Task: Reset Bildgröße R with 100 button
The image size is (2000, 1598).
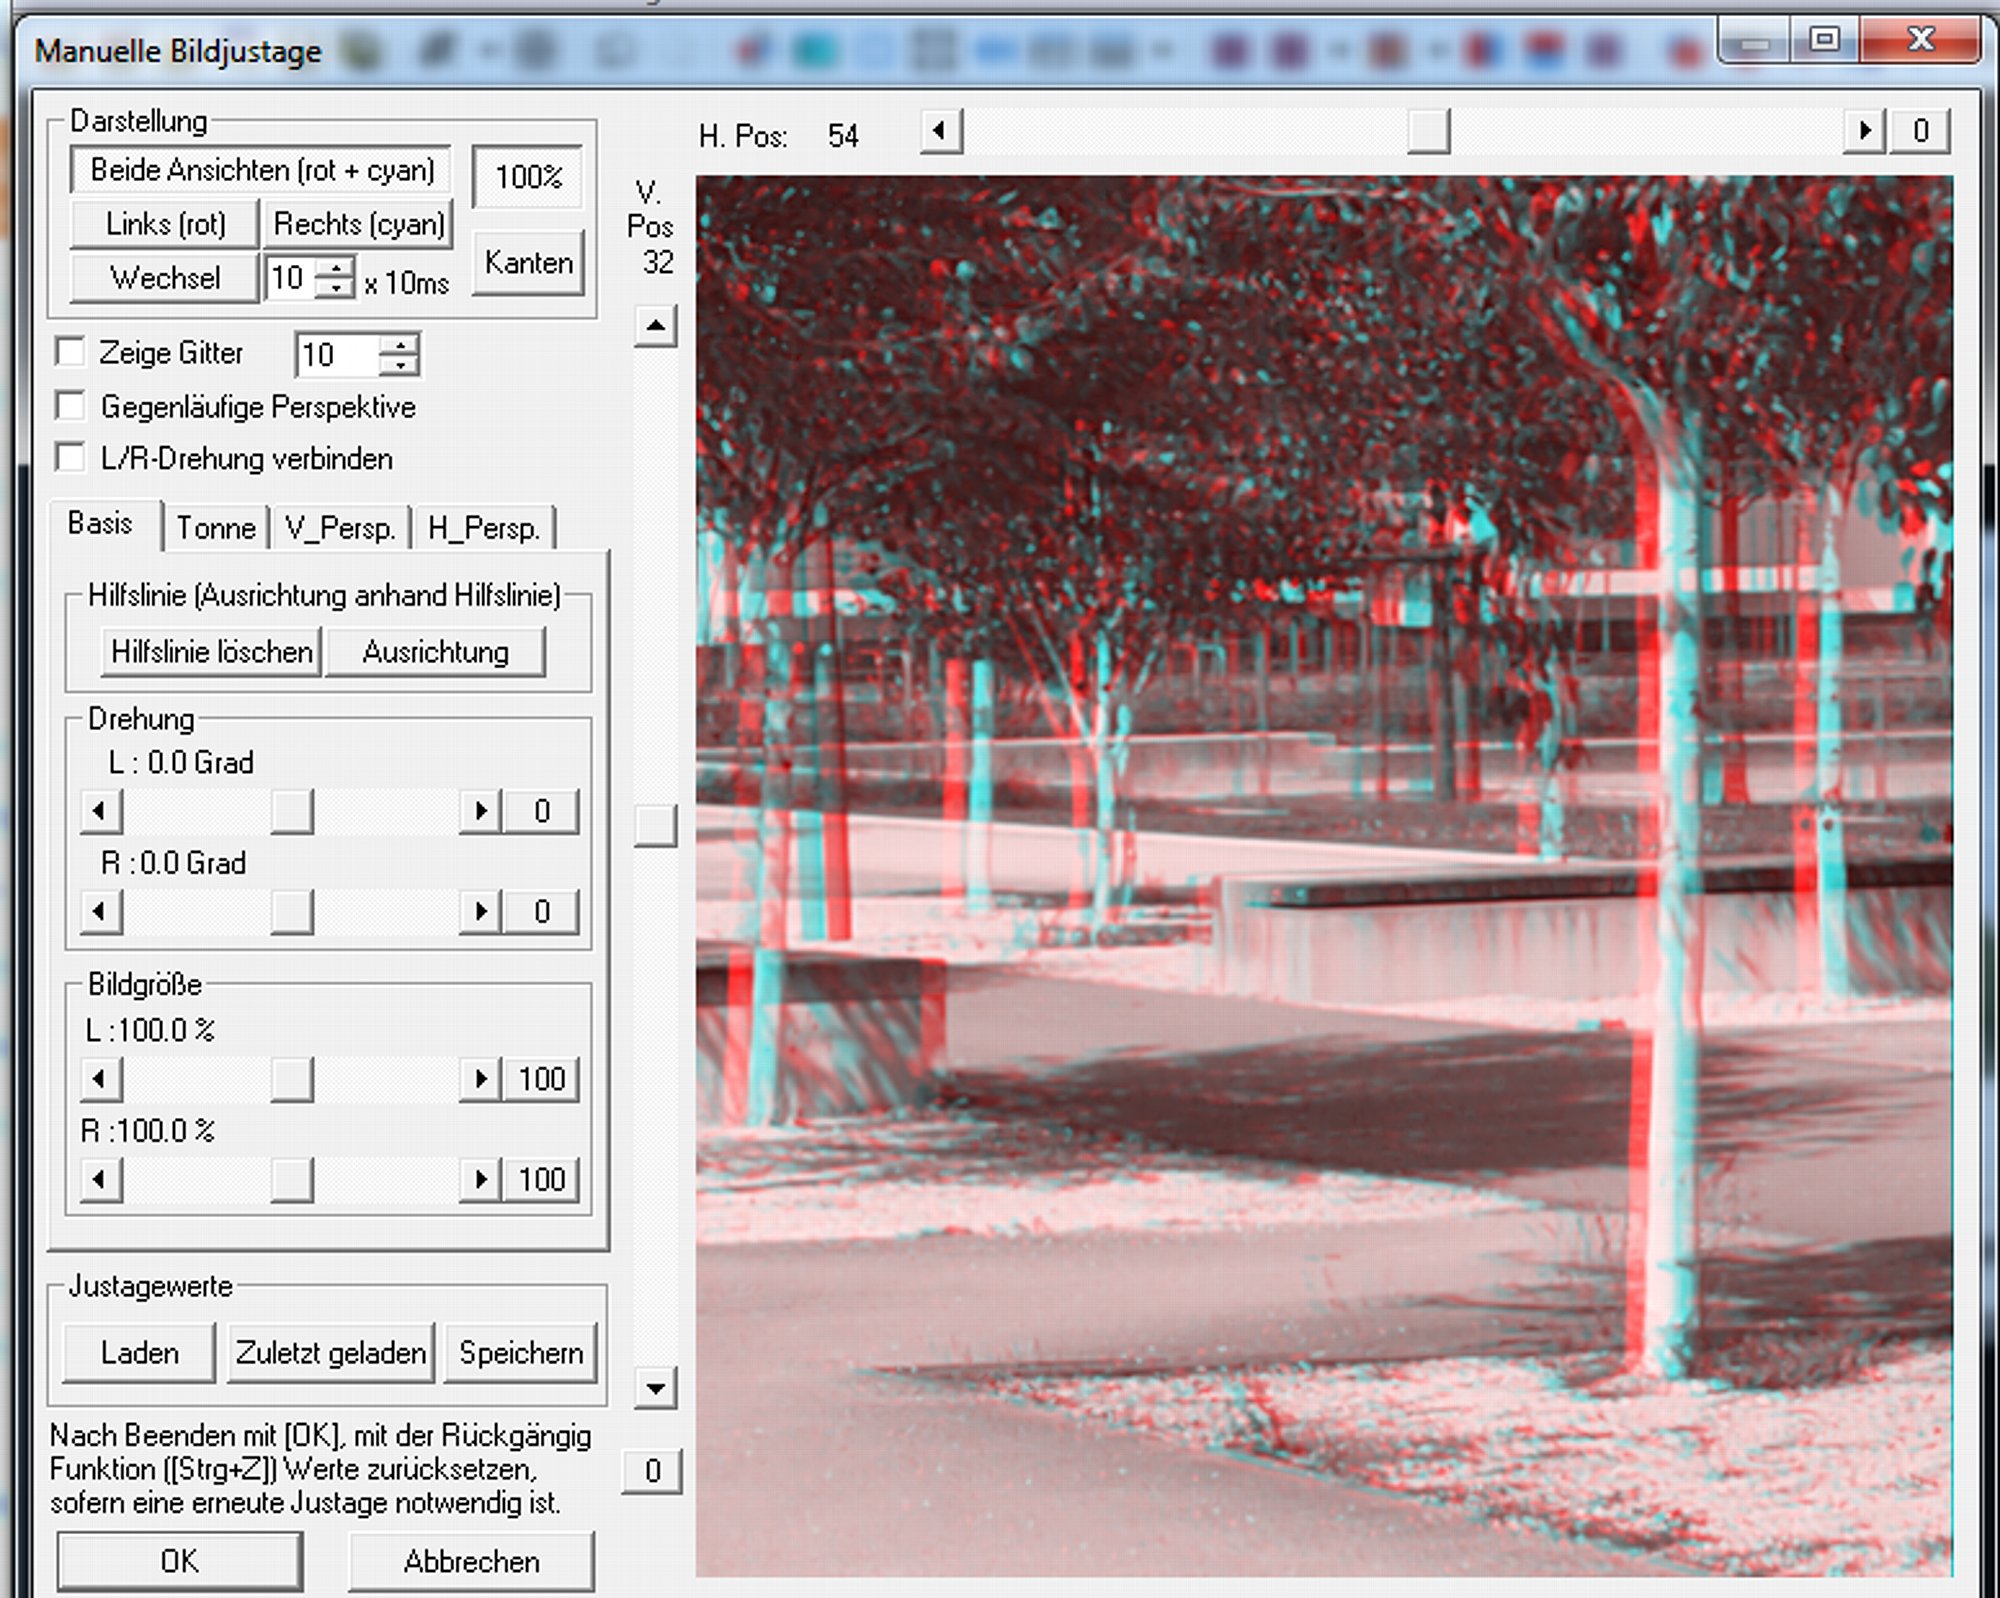Action: coord(541,1180)
